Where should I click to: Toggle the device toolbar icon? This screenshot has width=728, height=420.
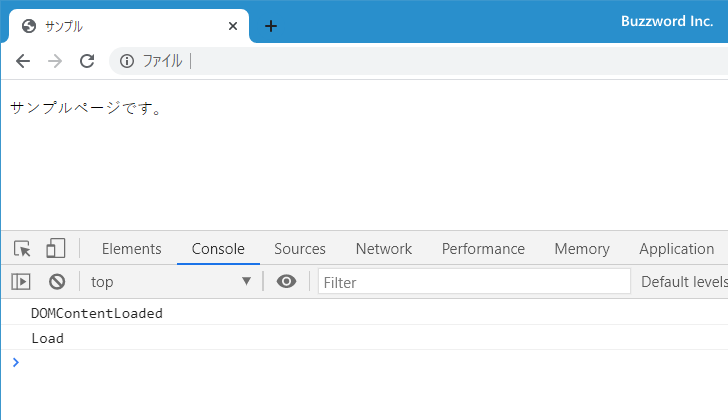pos(56,248)
